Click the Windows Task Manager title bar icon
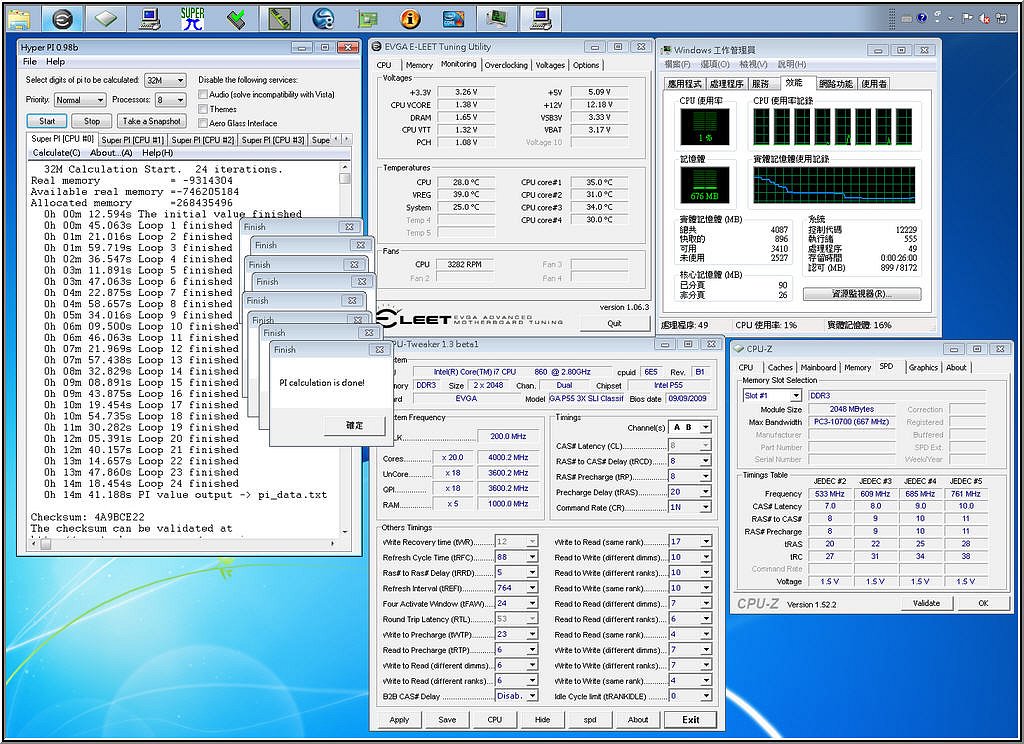 tap(666, 50)
